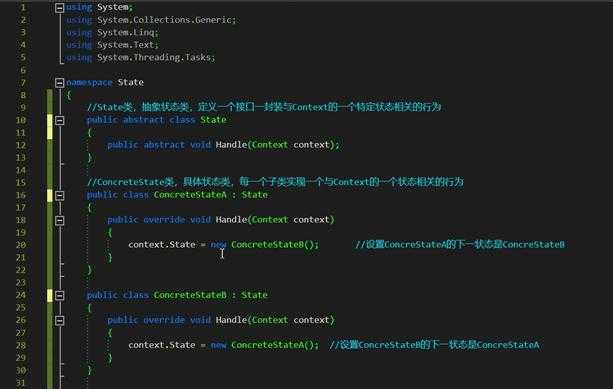
Task: Click State class name in abstract class declaration
Action: click(x=213, y=120)
